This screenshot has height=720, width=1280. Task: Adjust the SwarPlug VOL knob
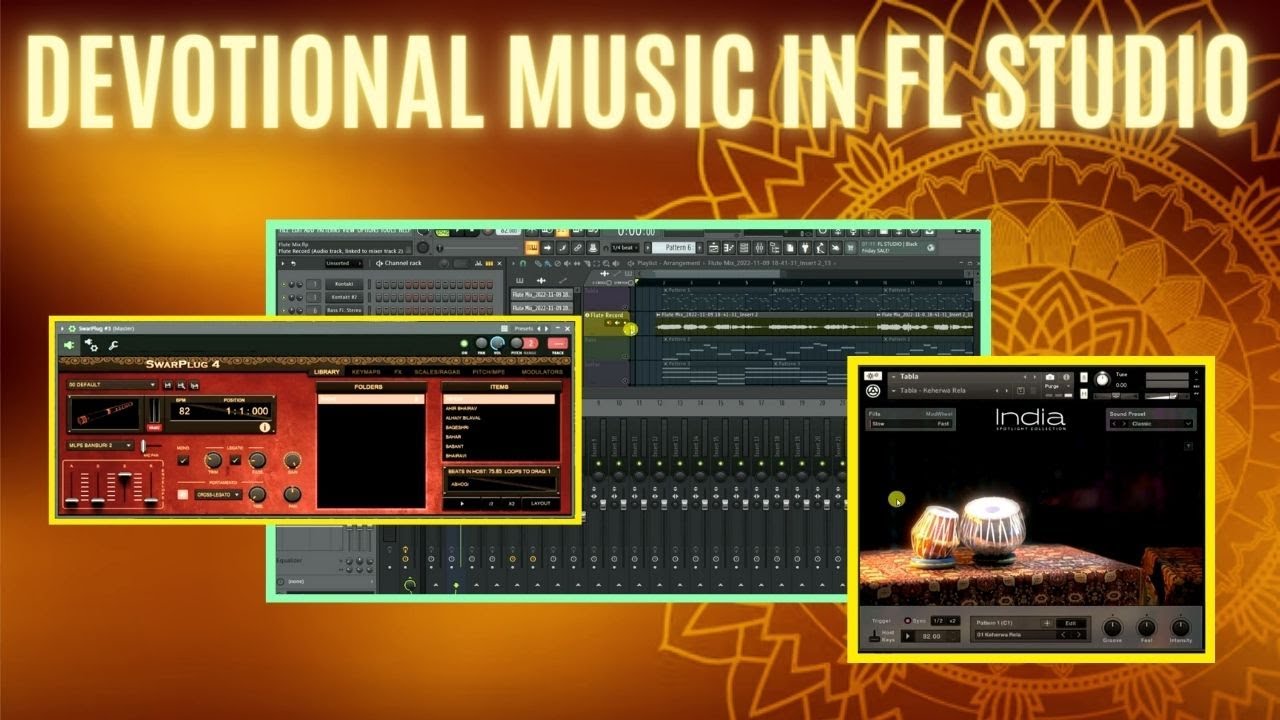[498, 344]
